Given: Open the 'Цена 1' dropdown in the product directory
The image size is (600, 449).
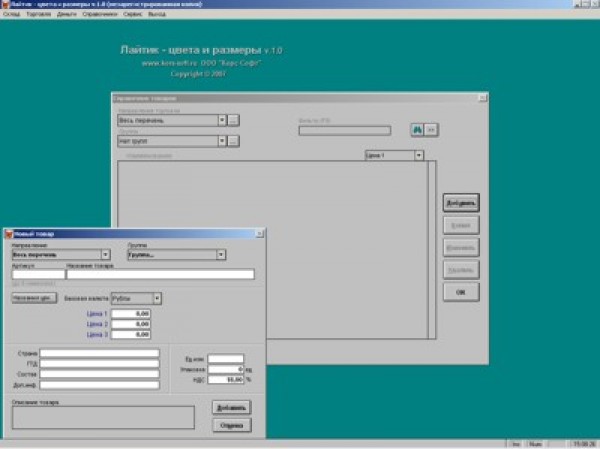Looking at the screenshot, I should click(x=418, y=155).
